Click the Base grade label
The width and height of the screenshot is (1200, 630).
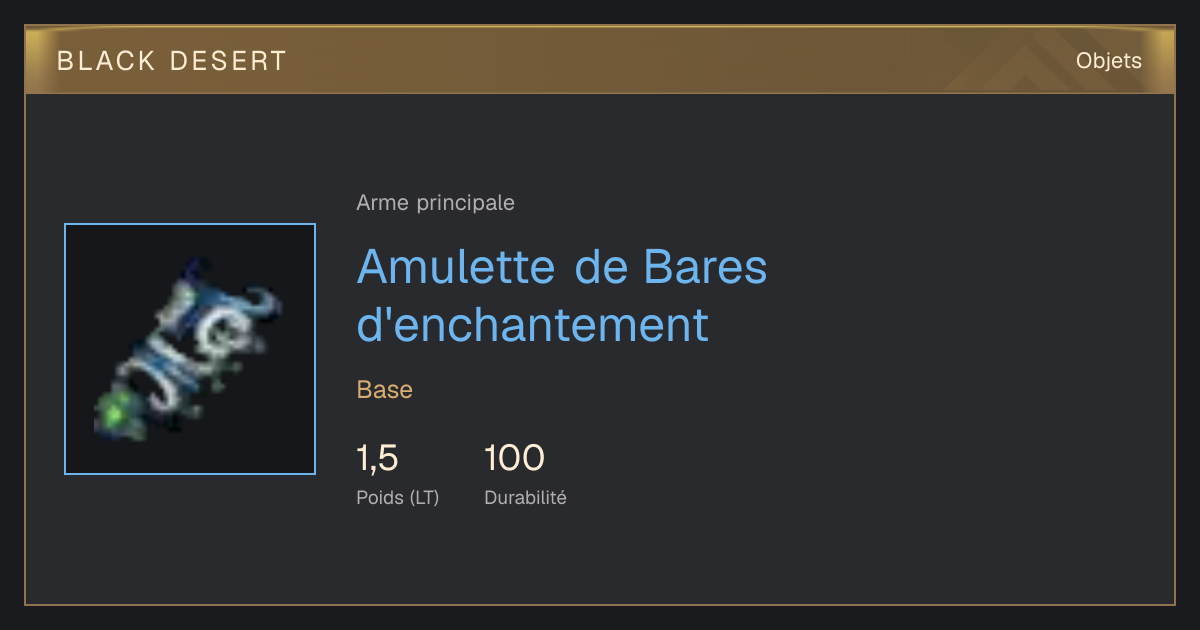(384, 390)
